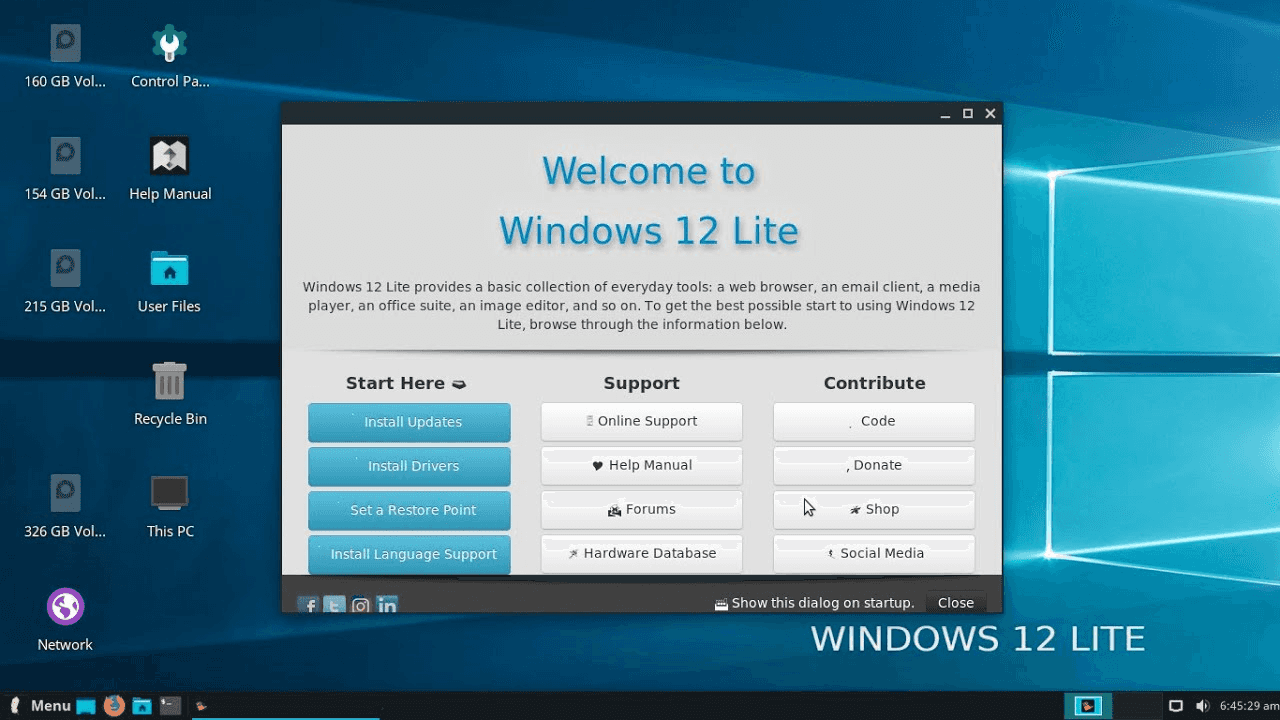This screenshot has width=1280, height=720.
Task: Launch Firefox from the taskbar
Action: click(114, 705)
